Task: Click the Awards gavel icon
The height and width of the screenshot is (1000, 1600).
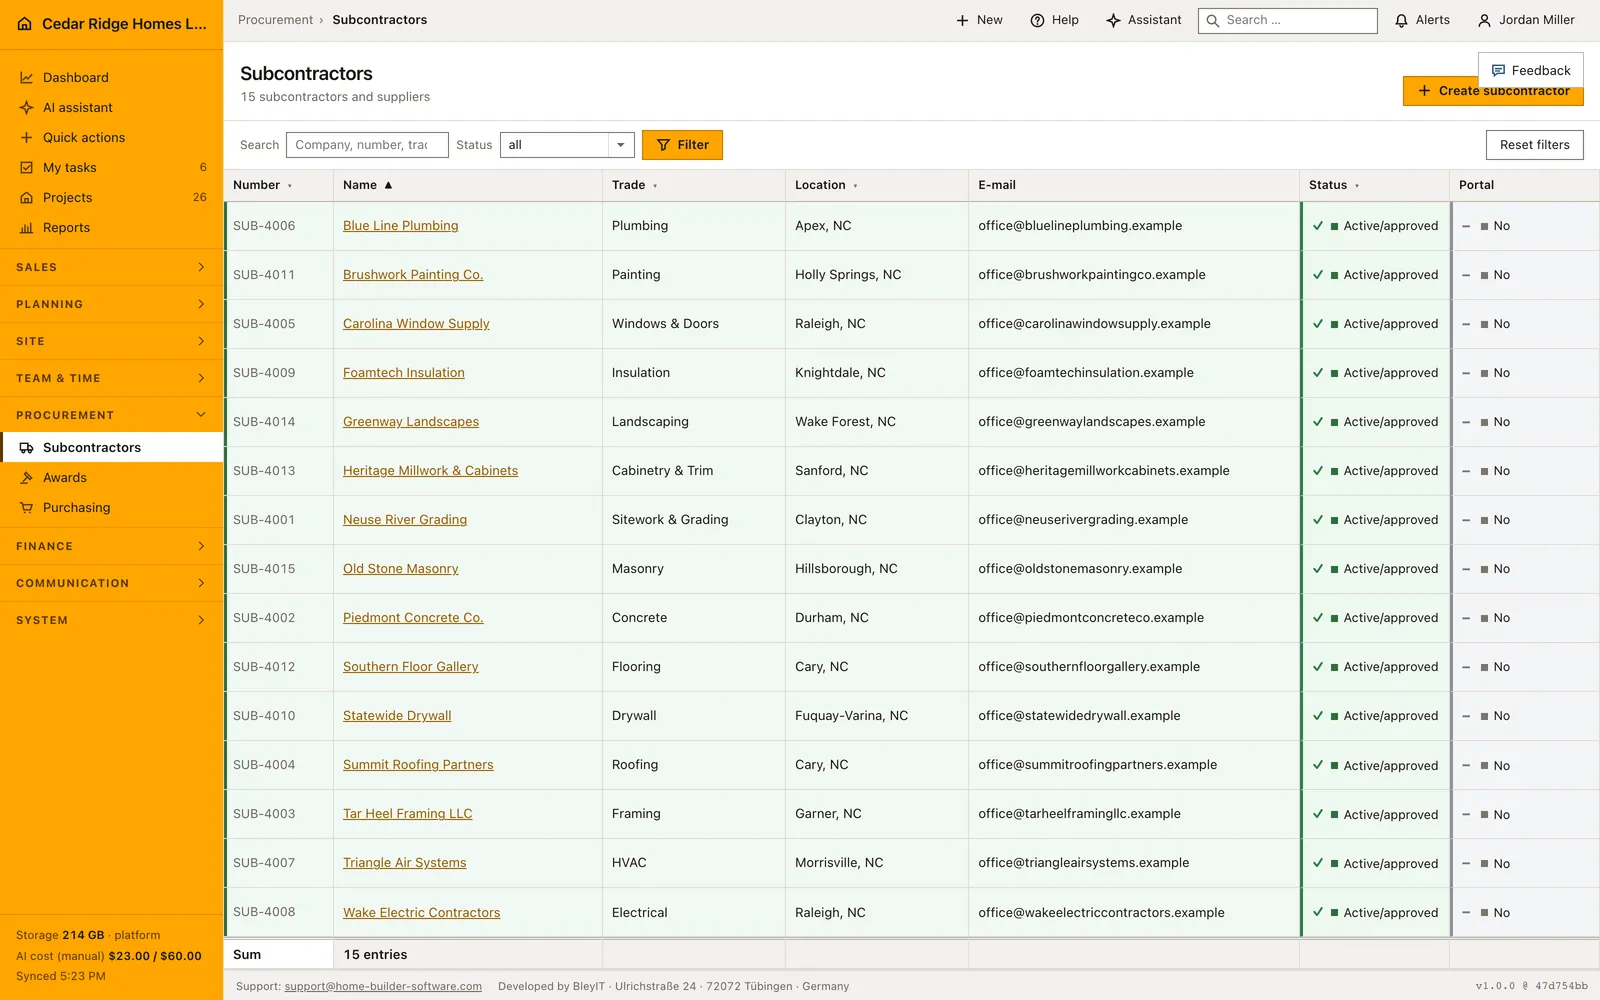Action: pyautogui.click(x=27, y=478)
